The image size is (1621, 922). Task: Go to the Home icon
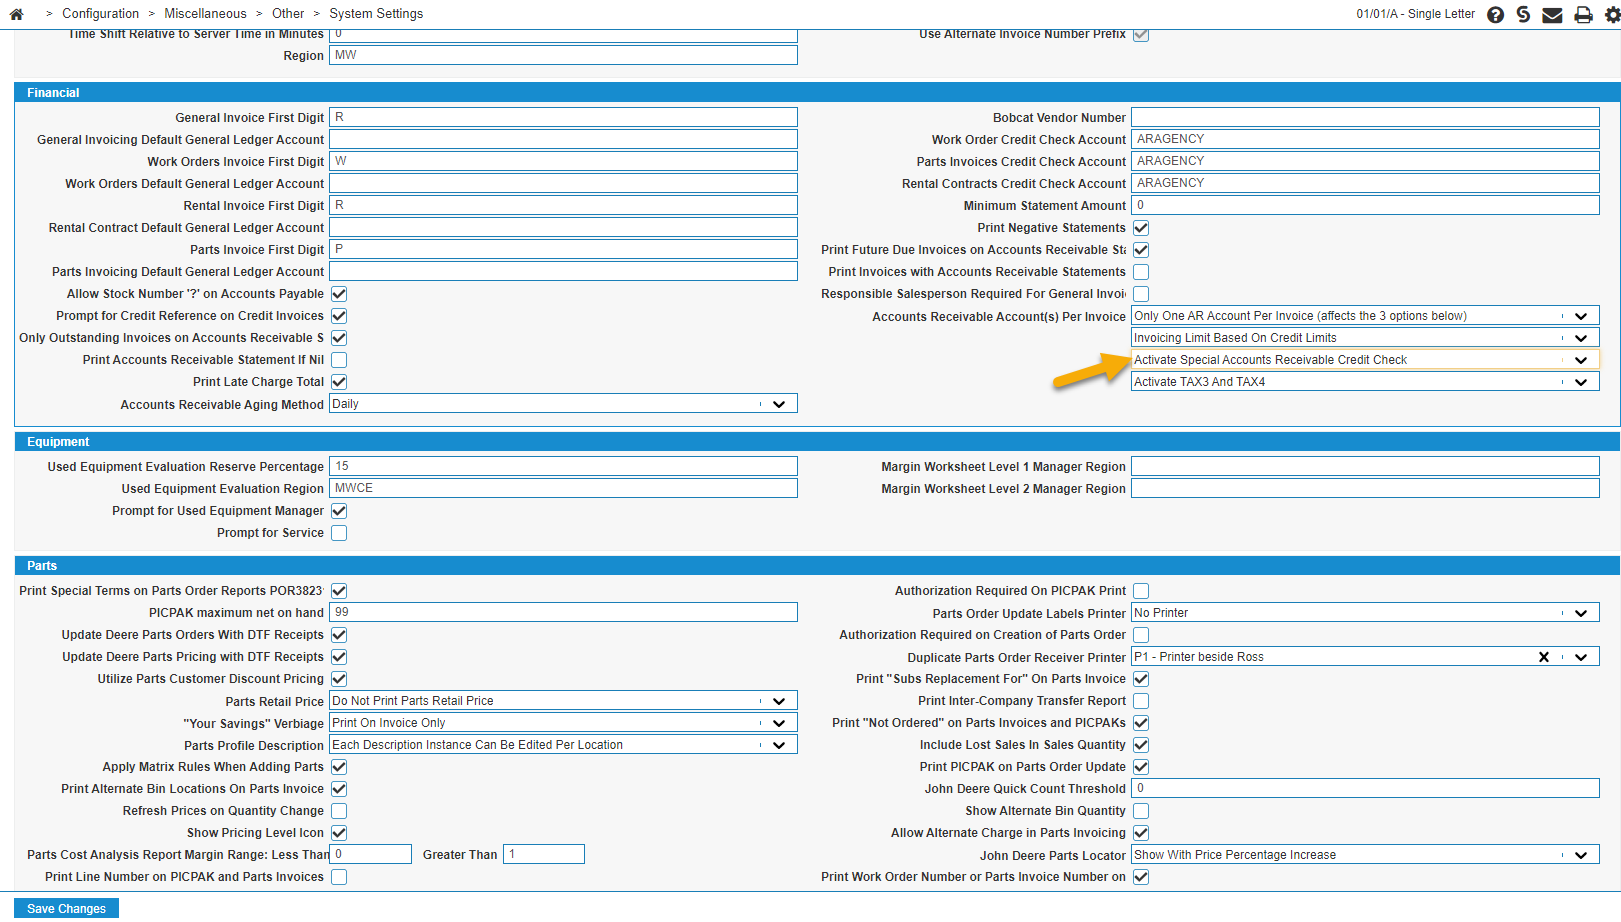click(16, 14)
